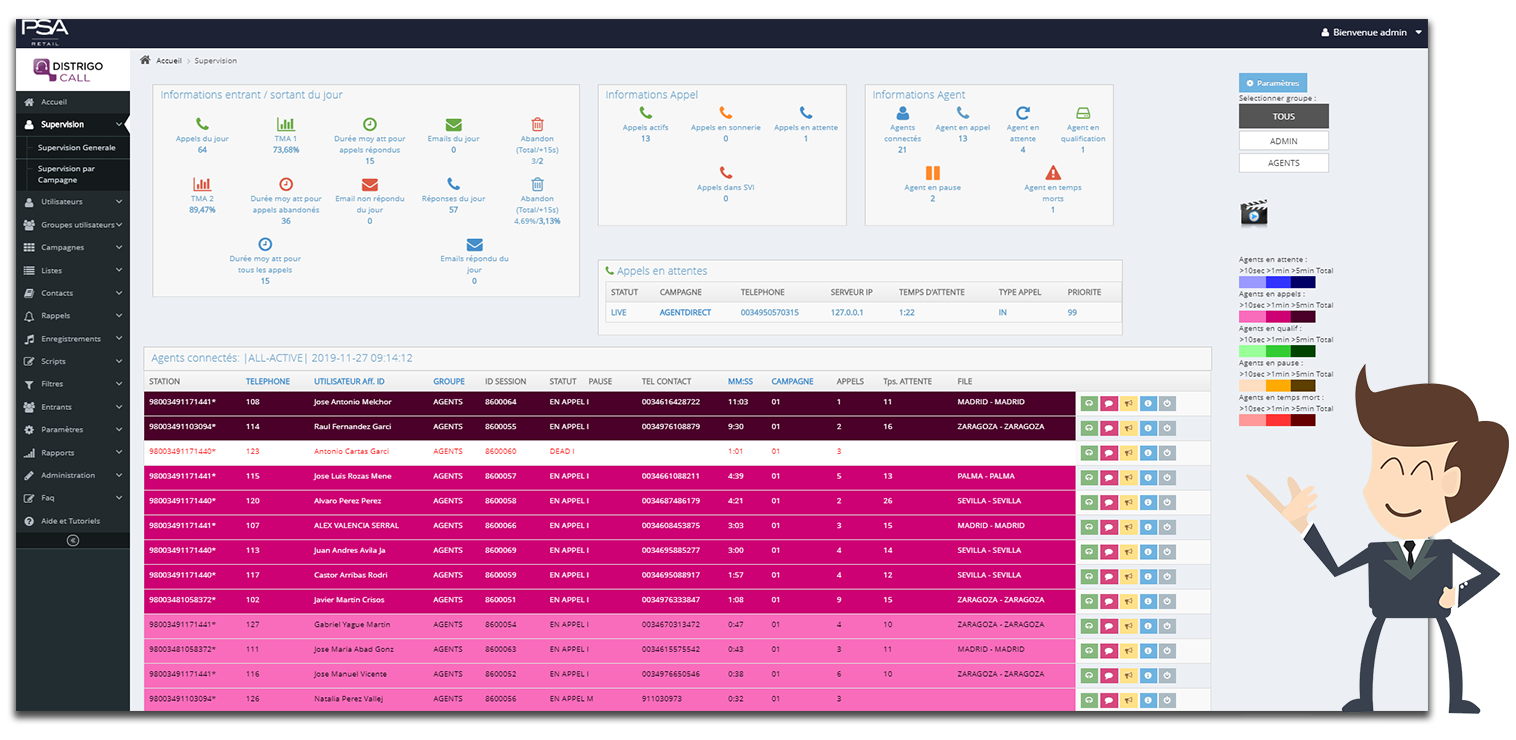The image size is (1516, 740).
Task: Expand the Campagnes sidebar menu
Action: click(x=72, y=247)
